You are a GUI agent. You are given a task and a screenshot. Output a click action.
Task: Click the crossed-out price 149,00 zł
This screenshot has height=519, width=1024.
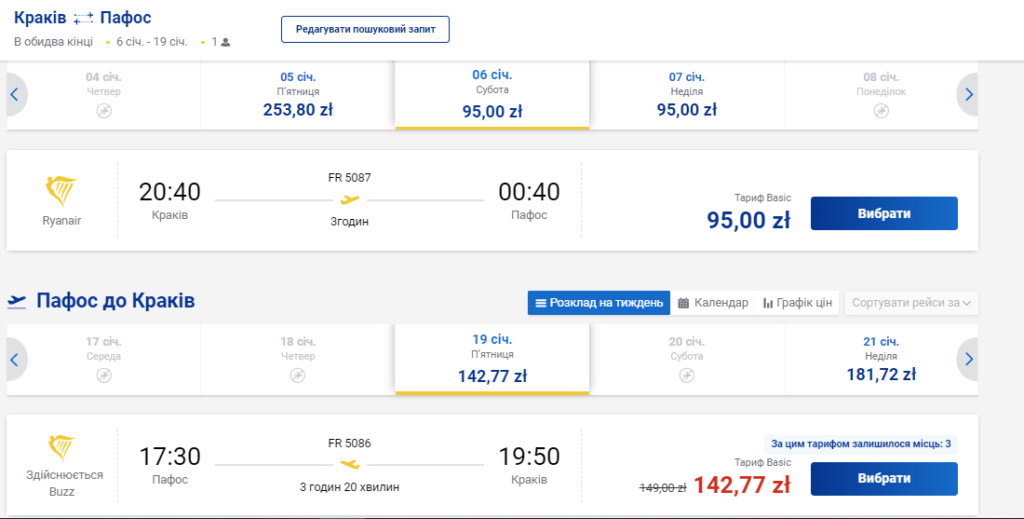tap(662, 487)
